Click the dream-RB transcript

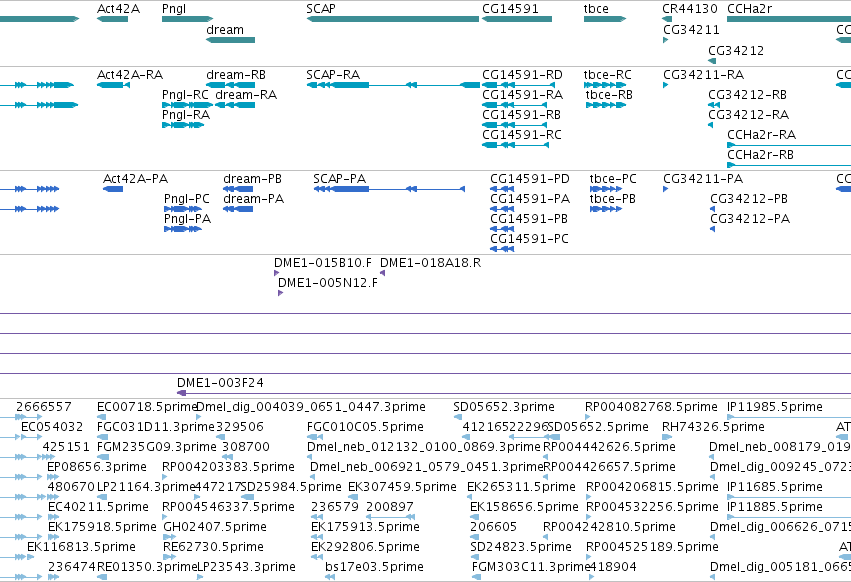[230, 85]
